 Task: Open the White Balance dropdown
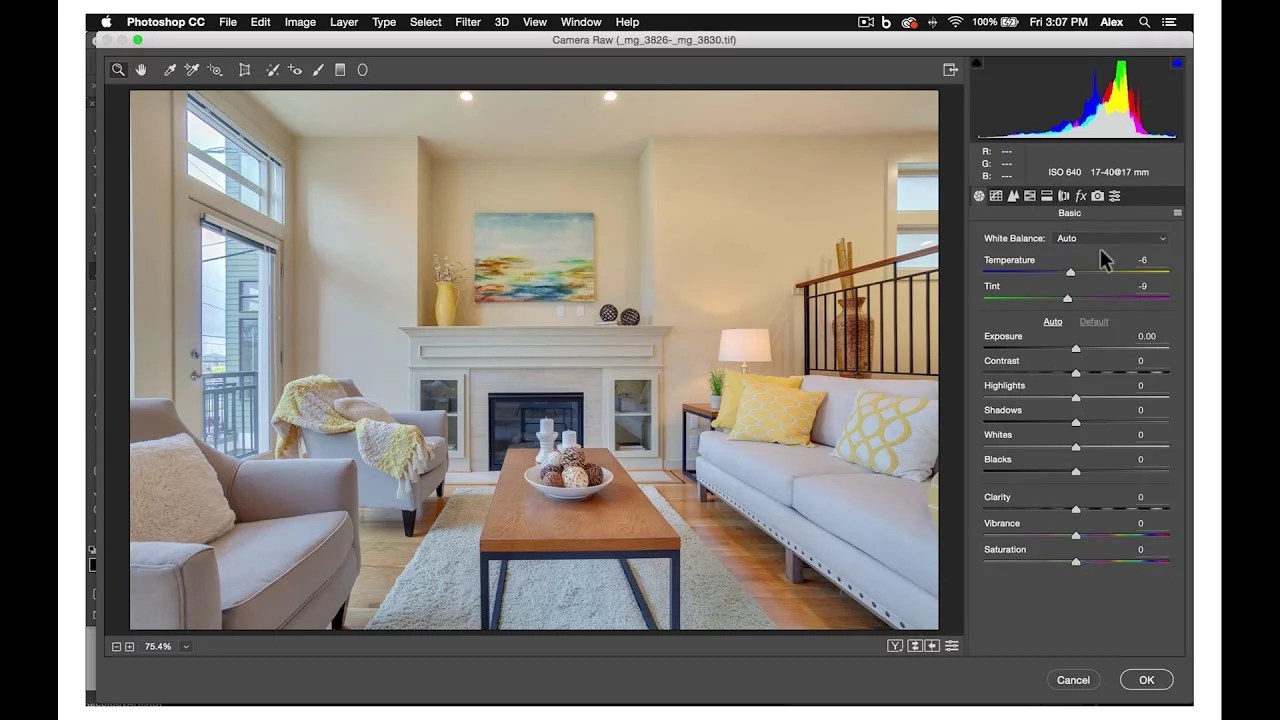pyautogui.click(x=1110, y=238)
